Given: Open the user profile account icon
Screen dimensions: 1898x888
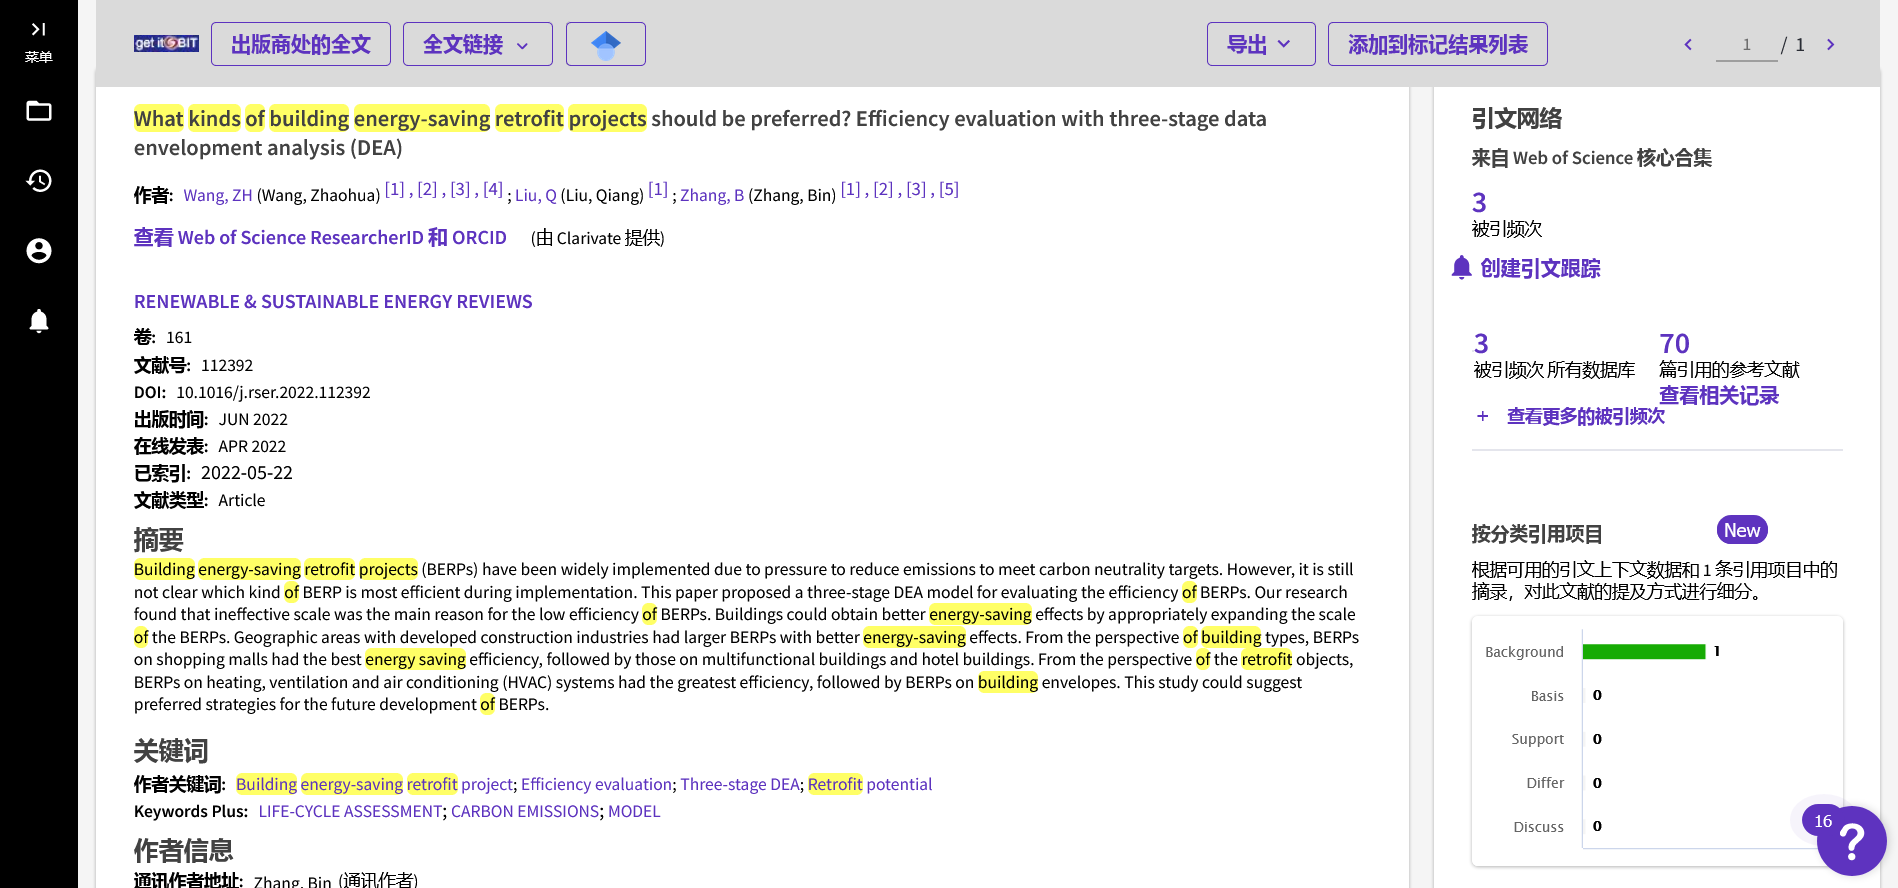Looking at the screenshot, I should [x=39, y=251].
